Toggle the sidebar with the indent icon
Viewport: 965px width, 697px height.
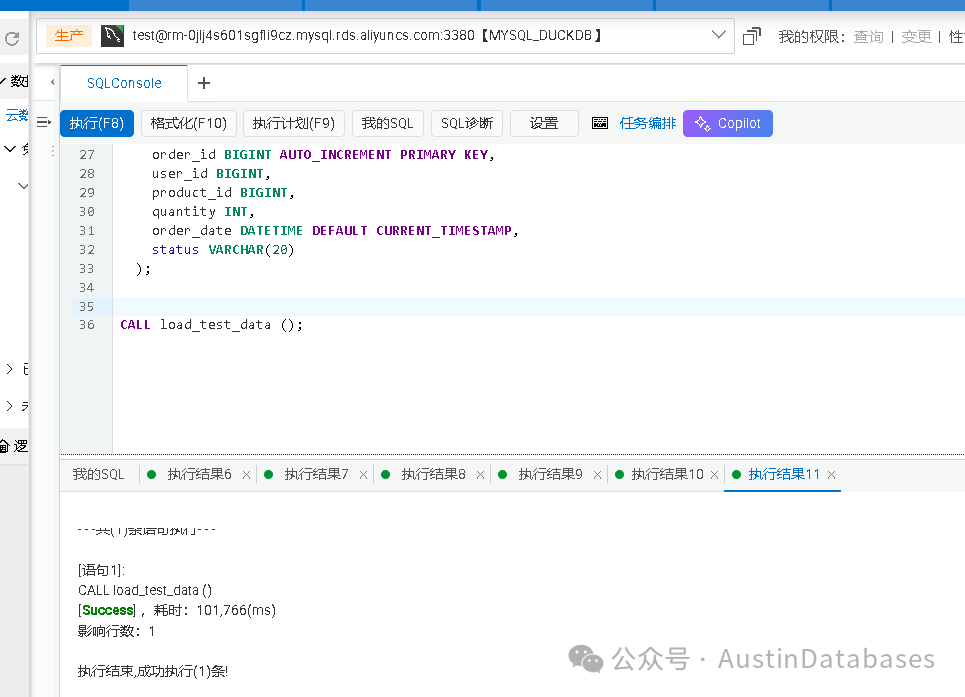coord(44,122)
